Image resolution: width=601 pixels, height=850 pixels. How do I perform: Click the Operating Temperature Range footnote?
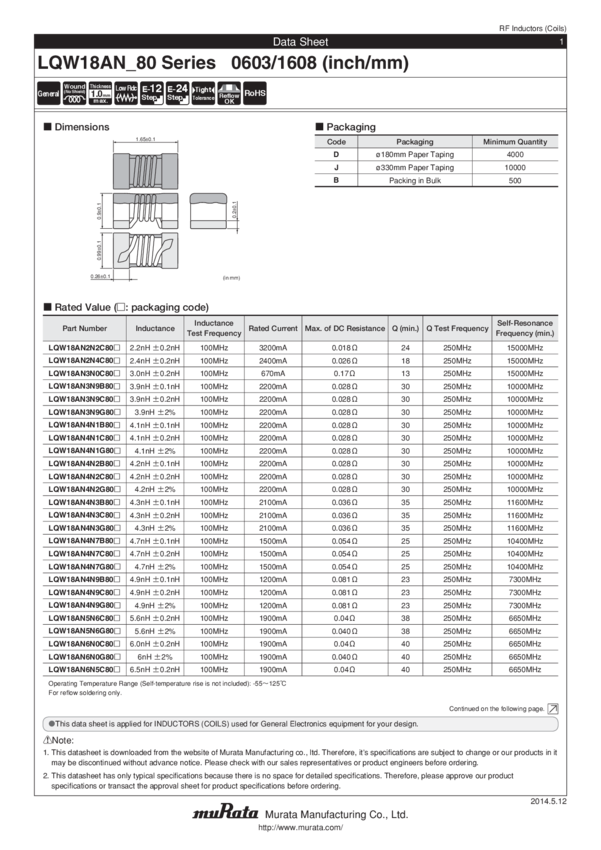[x=167, y=684]
